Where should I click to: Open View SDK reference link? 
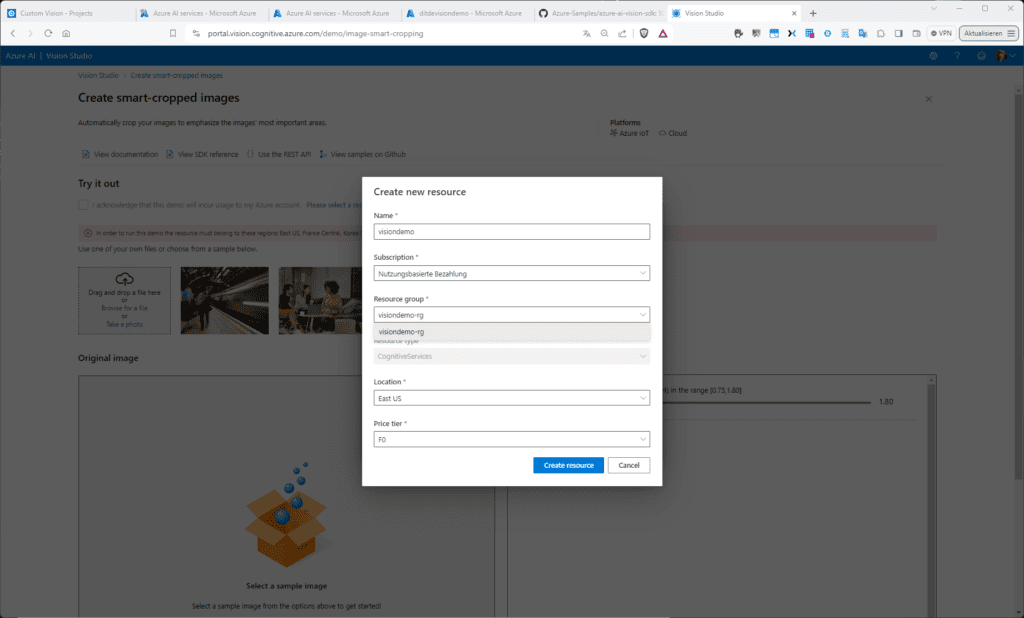pos(202,155)
